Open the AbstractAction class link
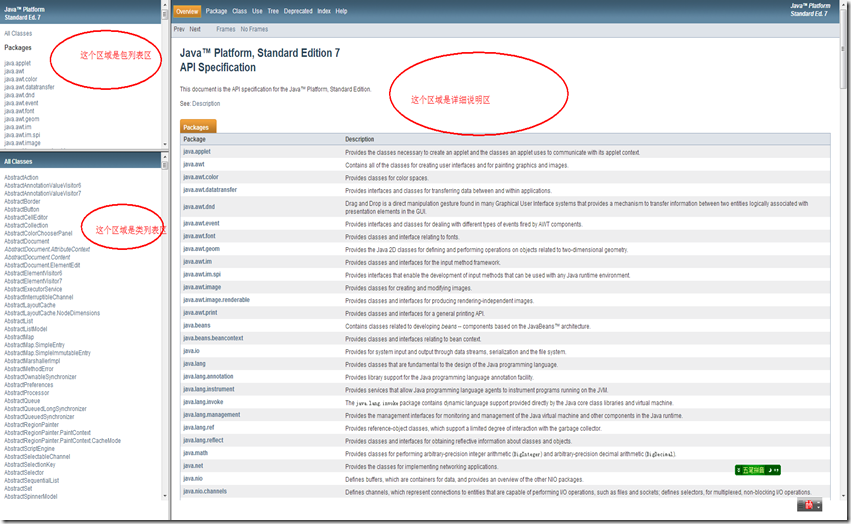851x524 pixels. 21,178
